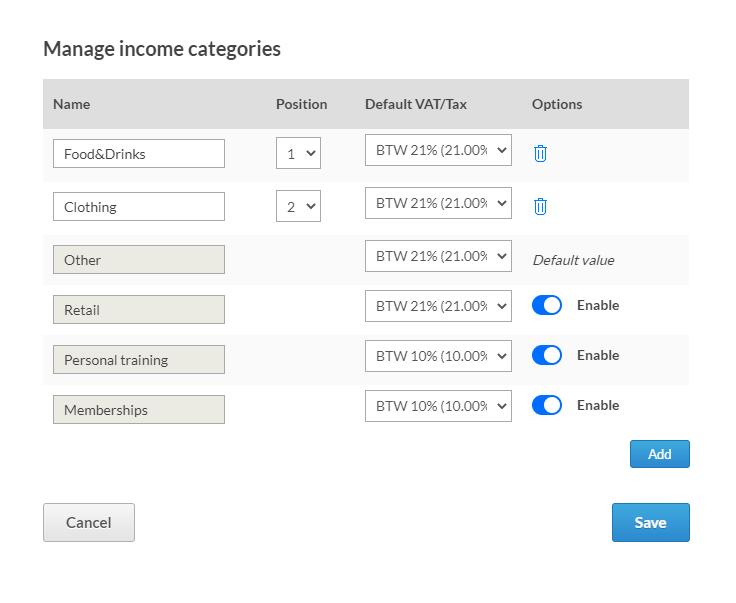Open the Other category VAT/Tax dropdown
736x603 pixels.
tap(438, 256)
